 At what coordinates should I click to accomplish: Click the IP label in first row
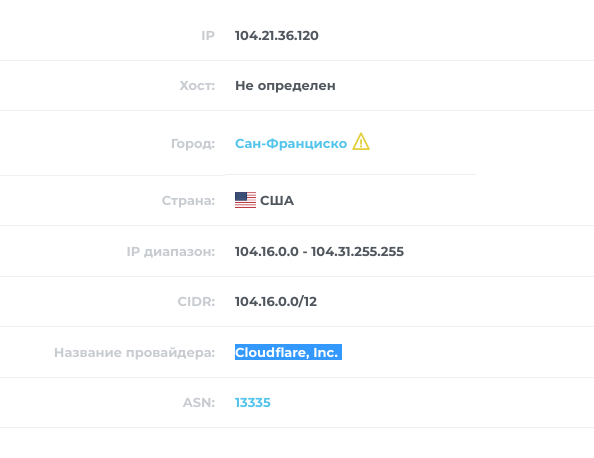[208, 36]
